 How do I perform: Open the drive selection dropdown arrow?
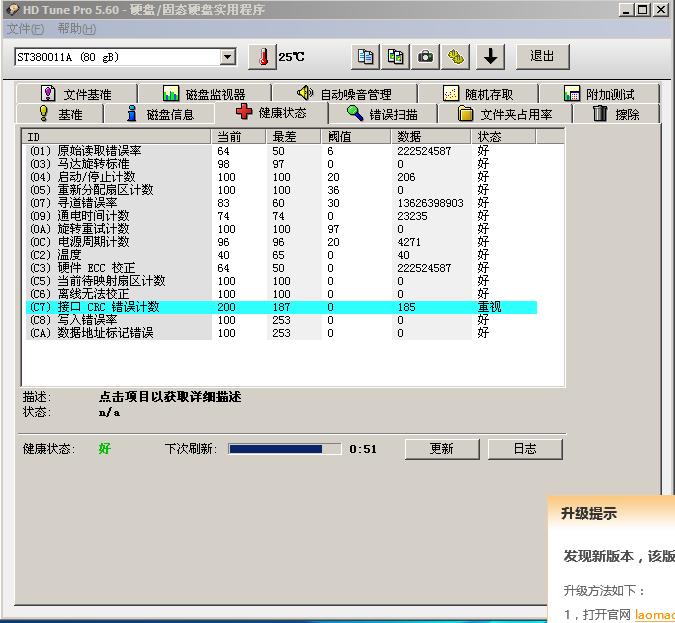[x=227, y=57]
